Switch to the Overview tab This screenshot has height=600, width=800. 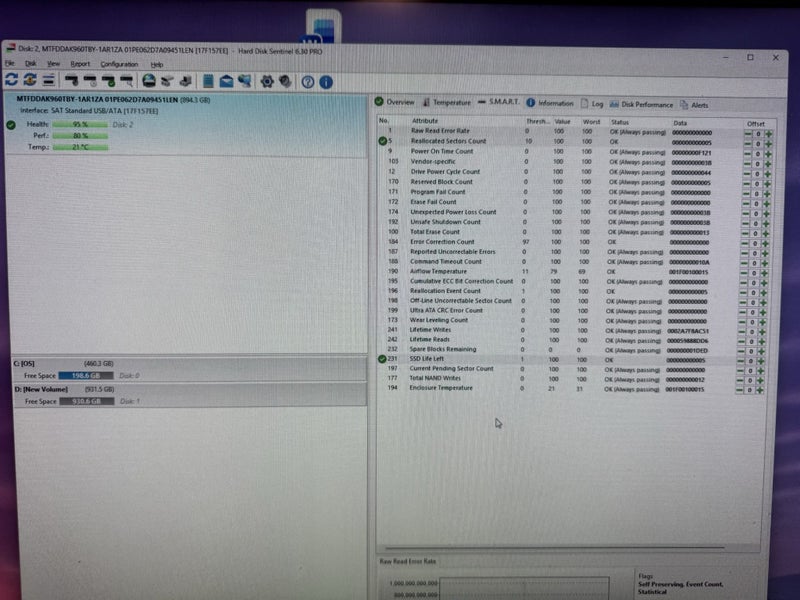(x=394, y=102)
